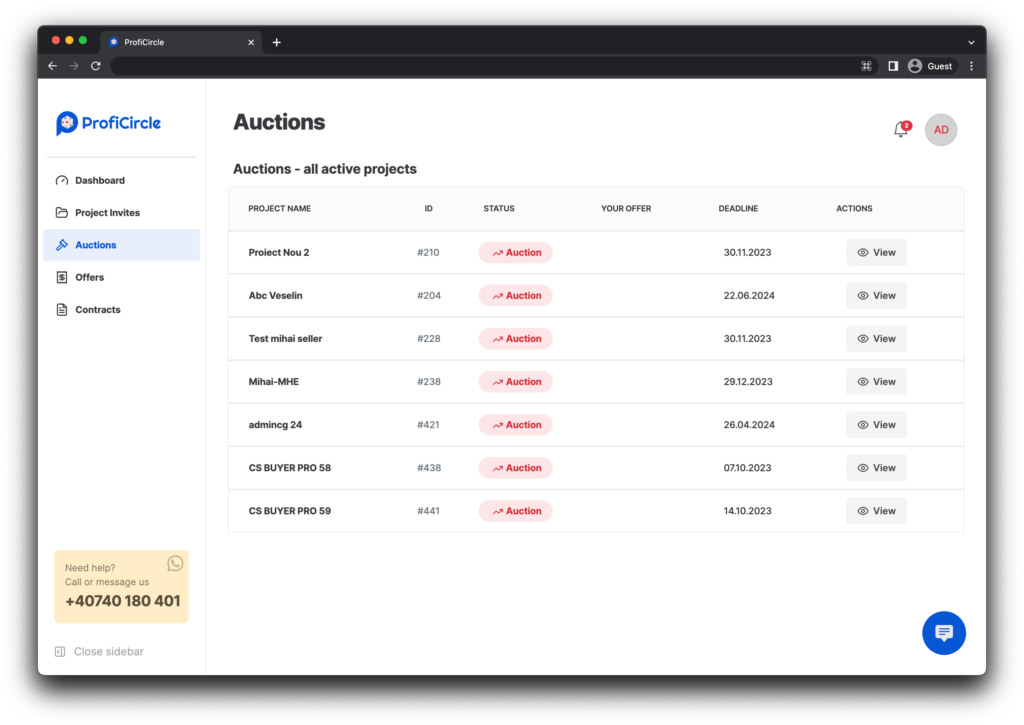View the CS BUYER PRO 58 auction
The height and width of the screenshot is (725, 1024).
(876, 468)
